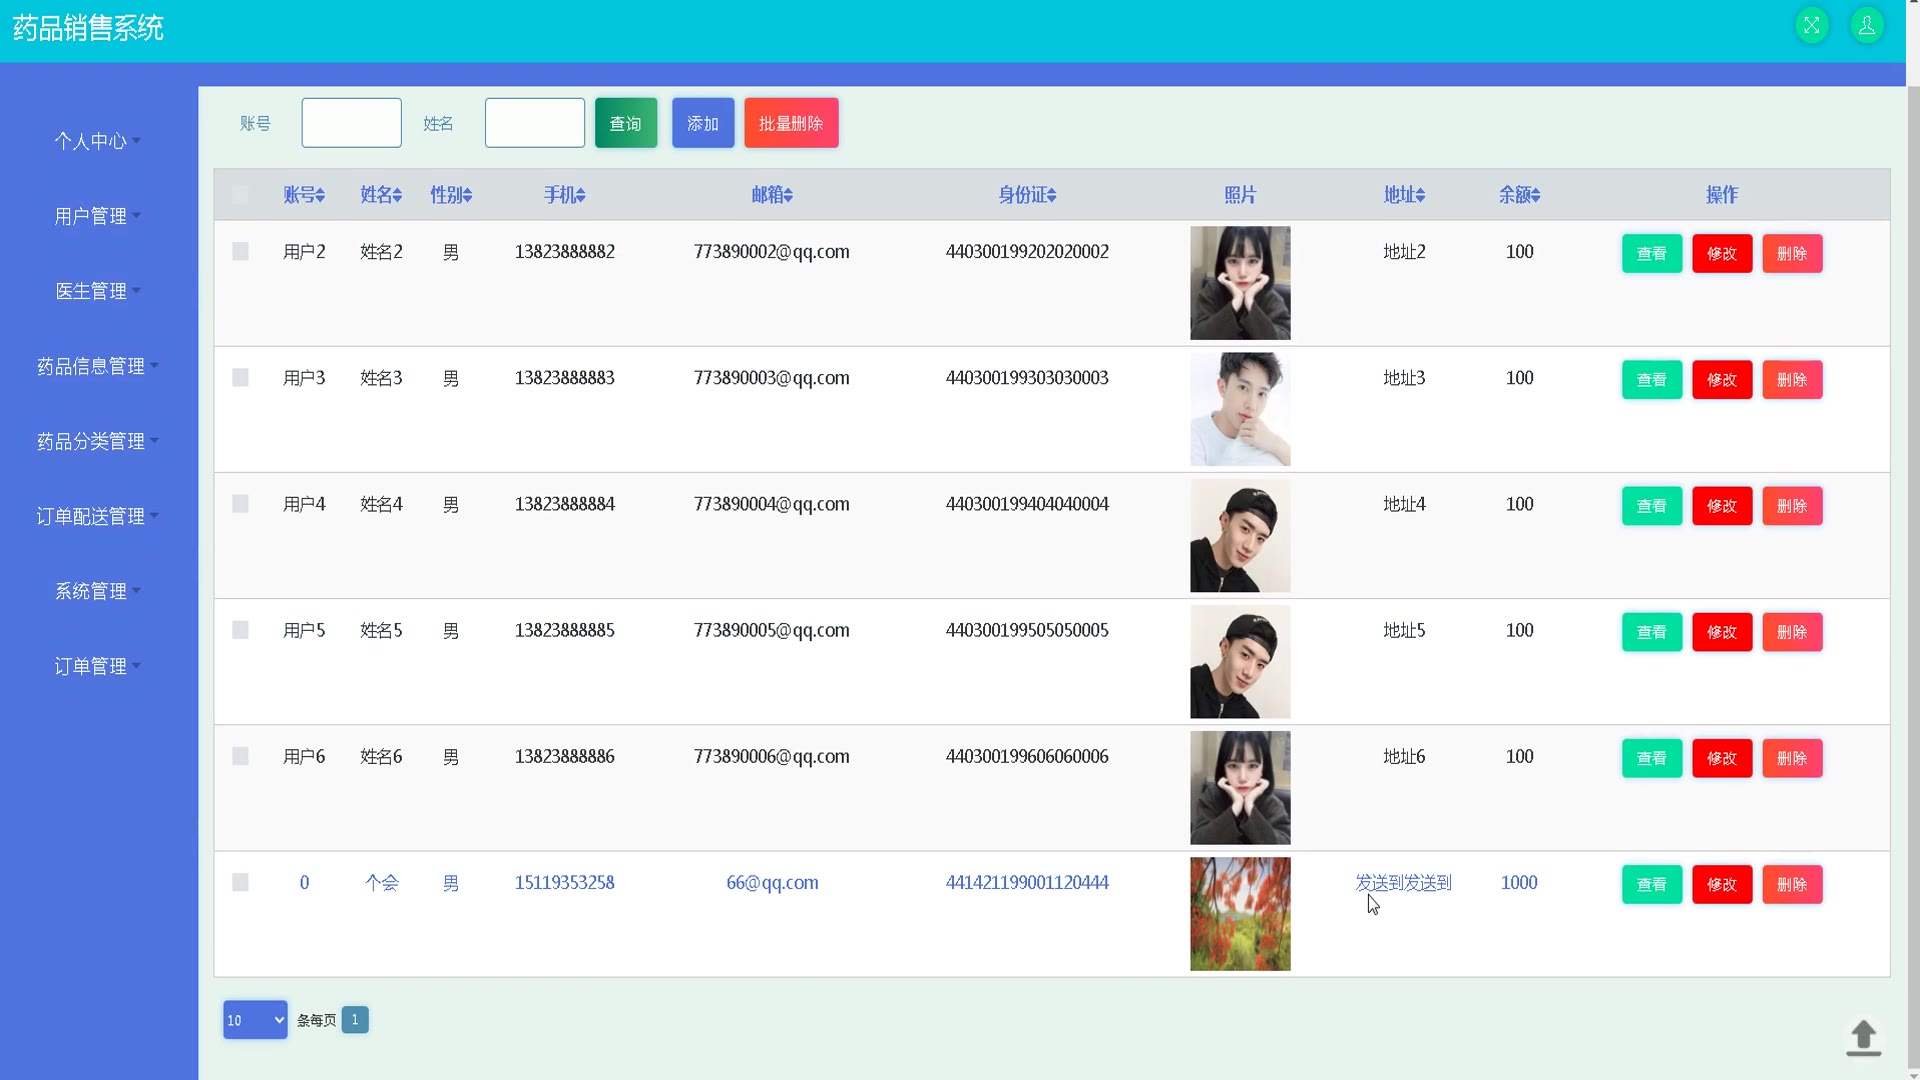Click the email 66@qq.com cell

point(772,883)
